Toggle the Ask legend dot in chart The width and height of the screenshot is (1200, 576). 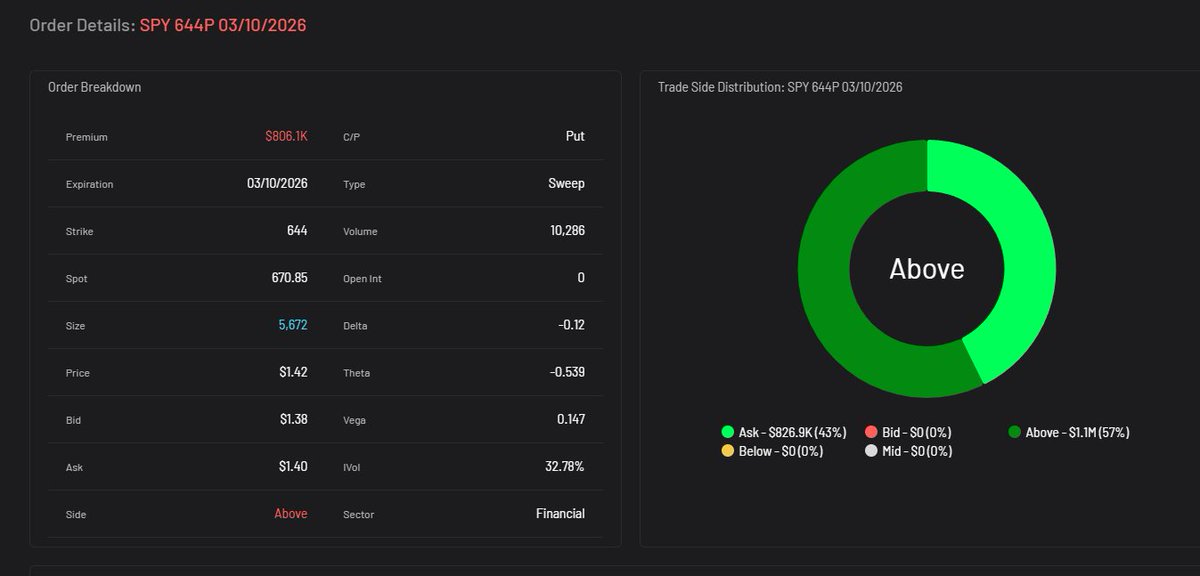(727, 432)
